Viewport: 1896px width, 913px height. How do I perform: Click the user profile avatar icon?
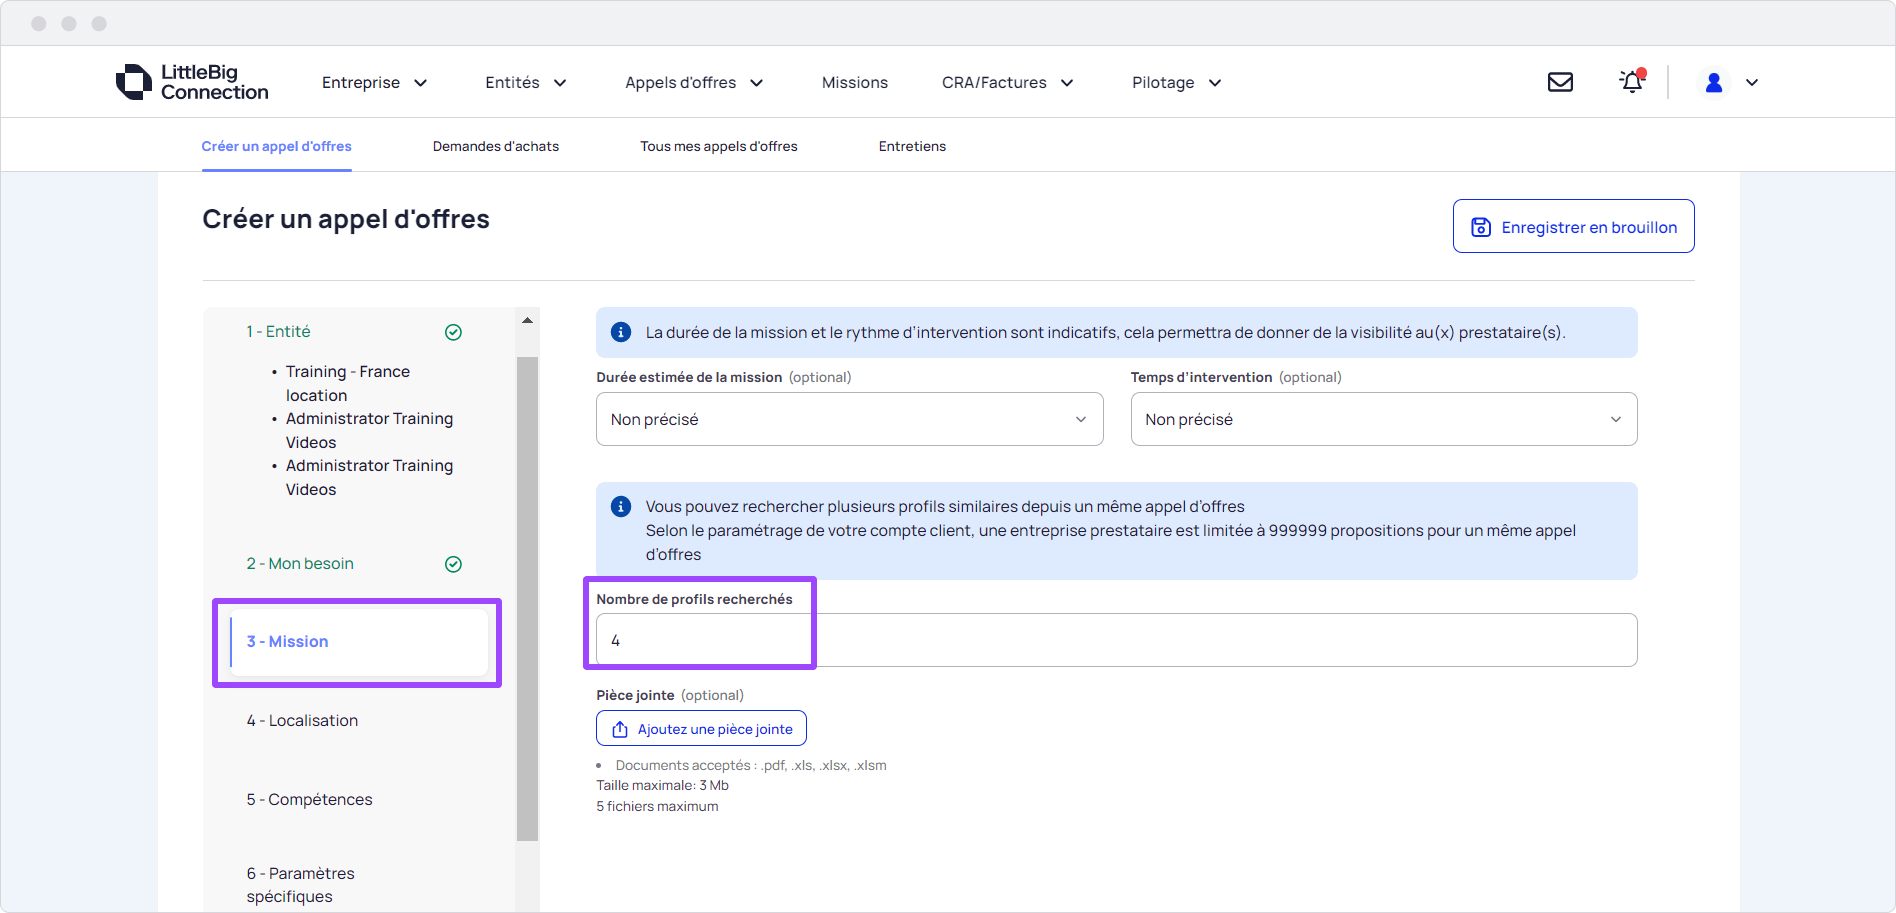click(x=1714, y=82)
